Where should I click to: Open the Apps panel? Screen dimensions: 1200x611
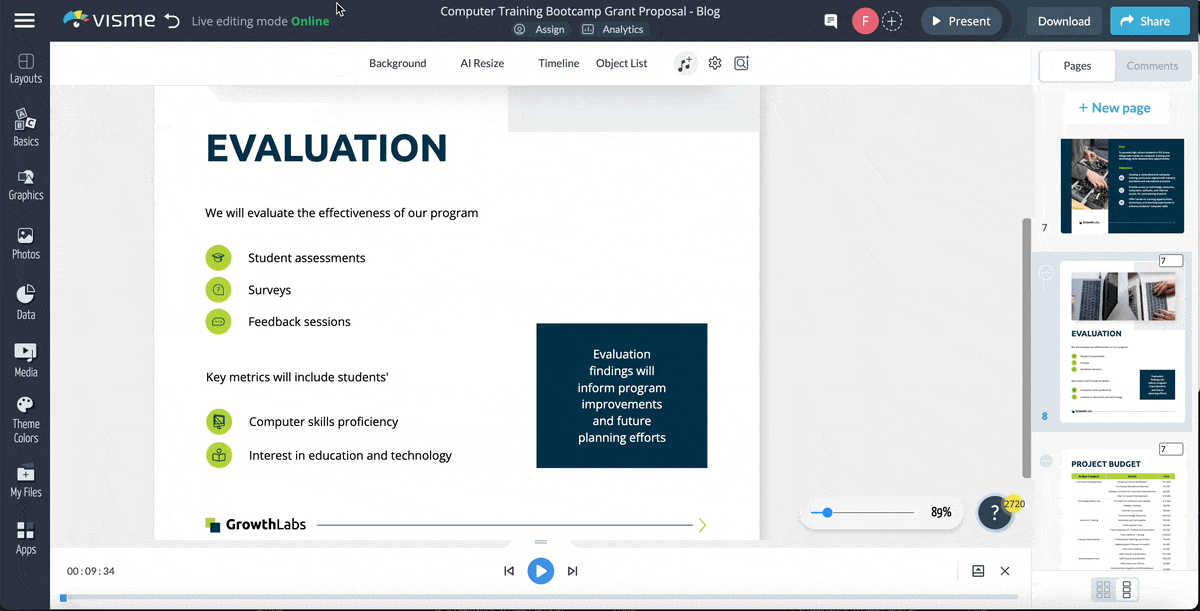click(x=25, y=537)
